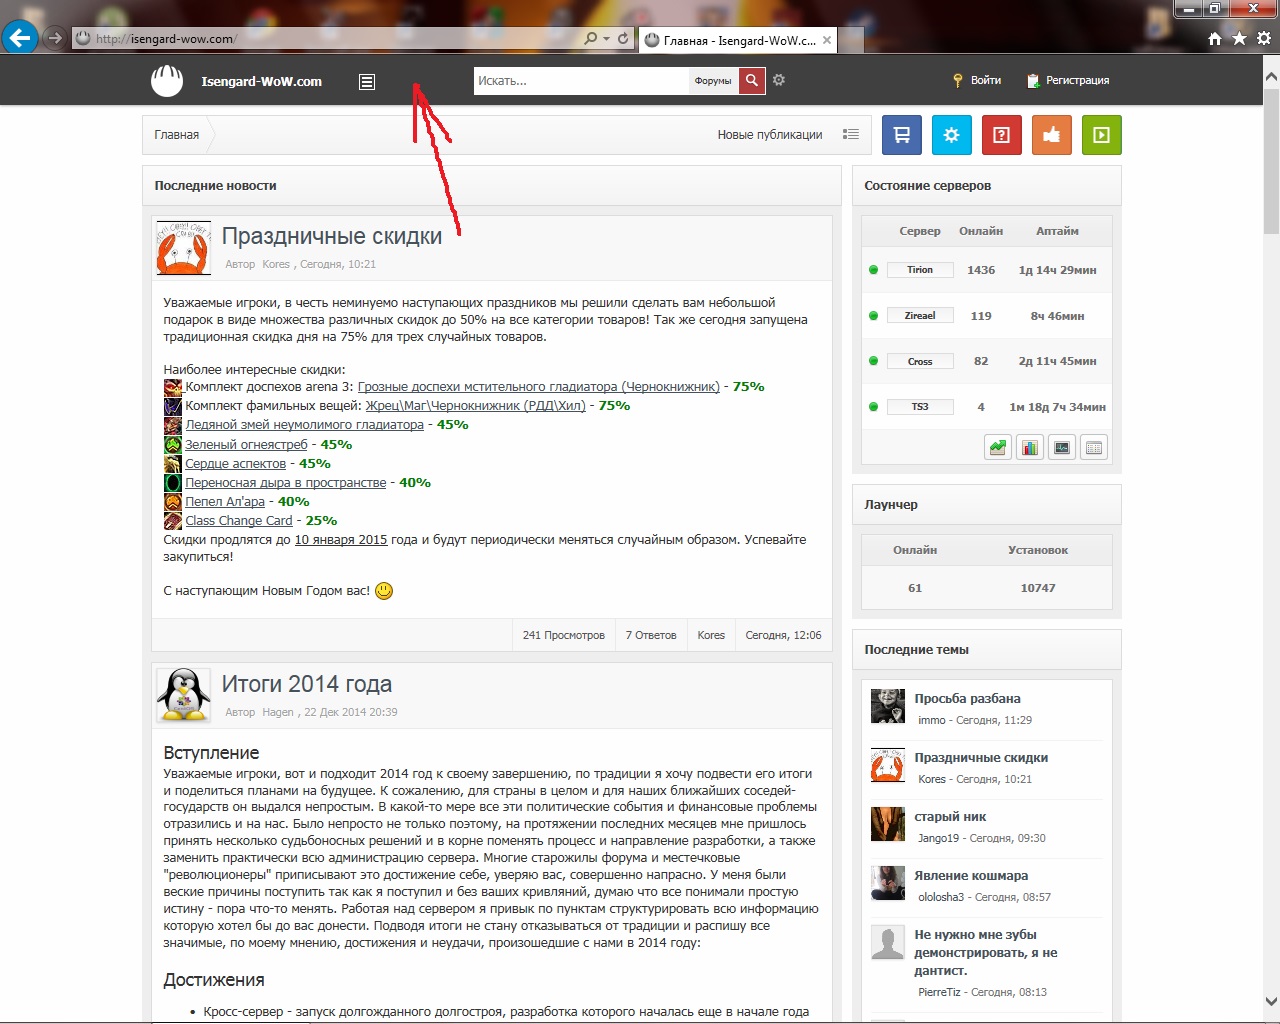Open advanced search gear icon
1280x1024 pixels.
click(779, 80)
